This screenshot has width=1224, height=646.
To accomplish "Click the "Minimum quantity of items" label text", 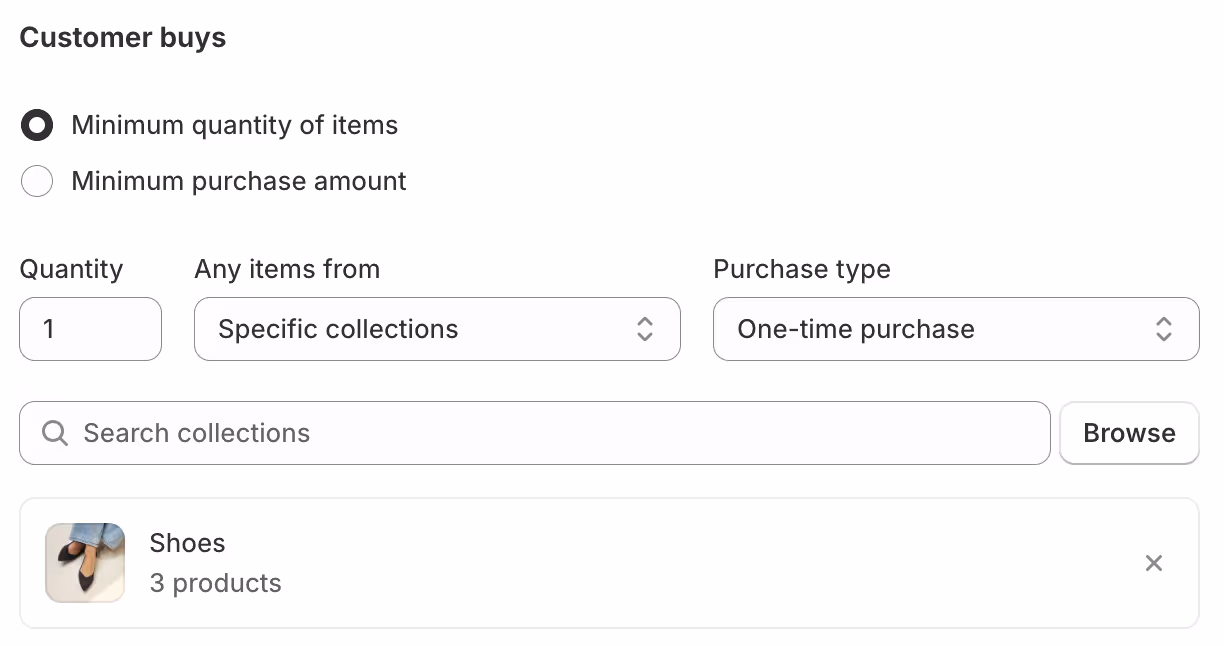I will (x=235, y=126).
